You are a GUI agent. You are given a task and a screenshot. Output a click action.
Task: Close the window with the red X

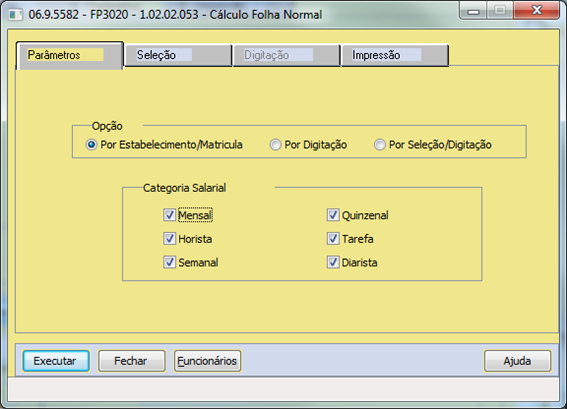(537, 11)
